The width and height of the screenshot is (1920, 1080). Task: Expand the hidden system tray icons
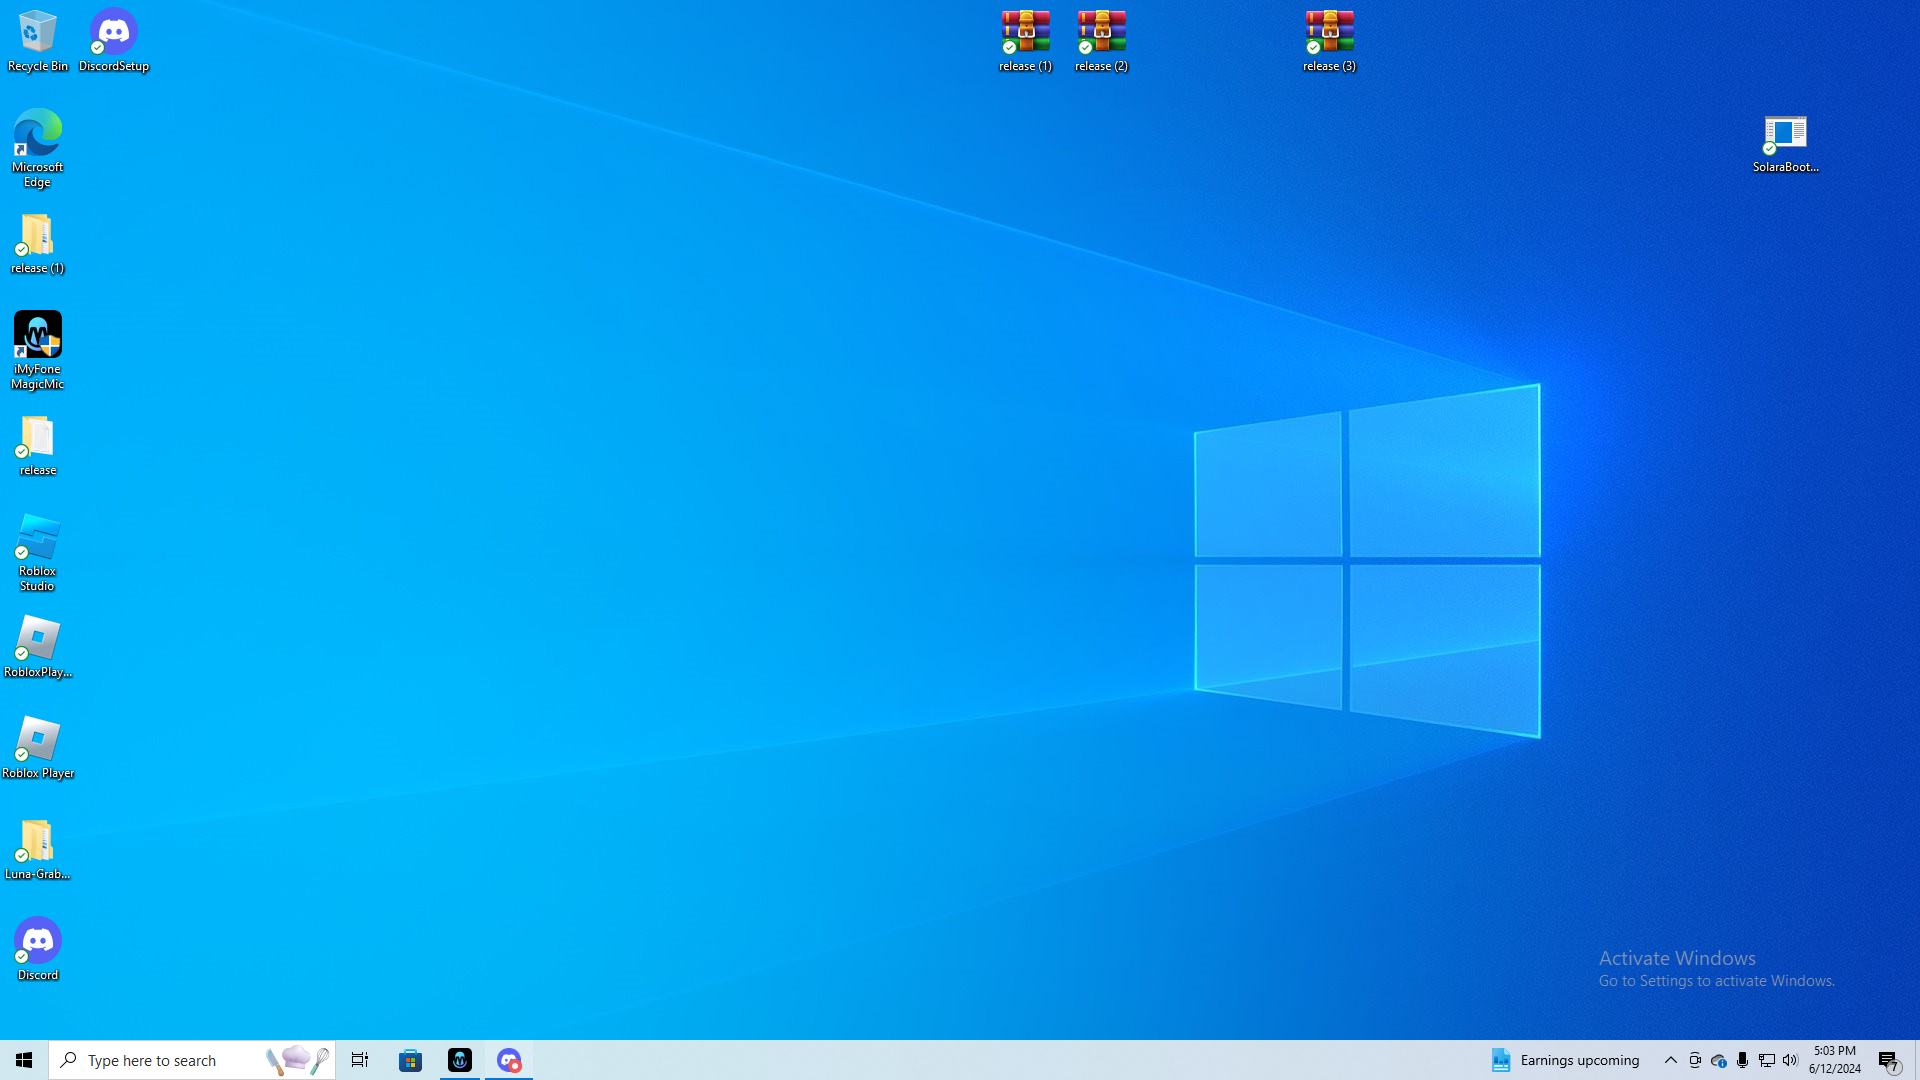tap(1671, 1060)
